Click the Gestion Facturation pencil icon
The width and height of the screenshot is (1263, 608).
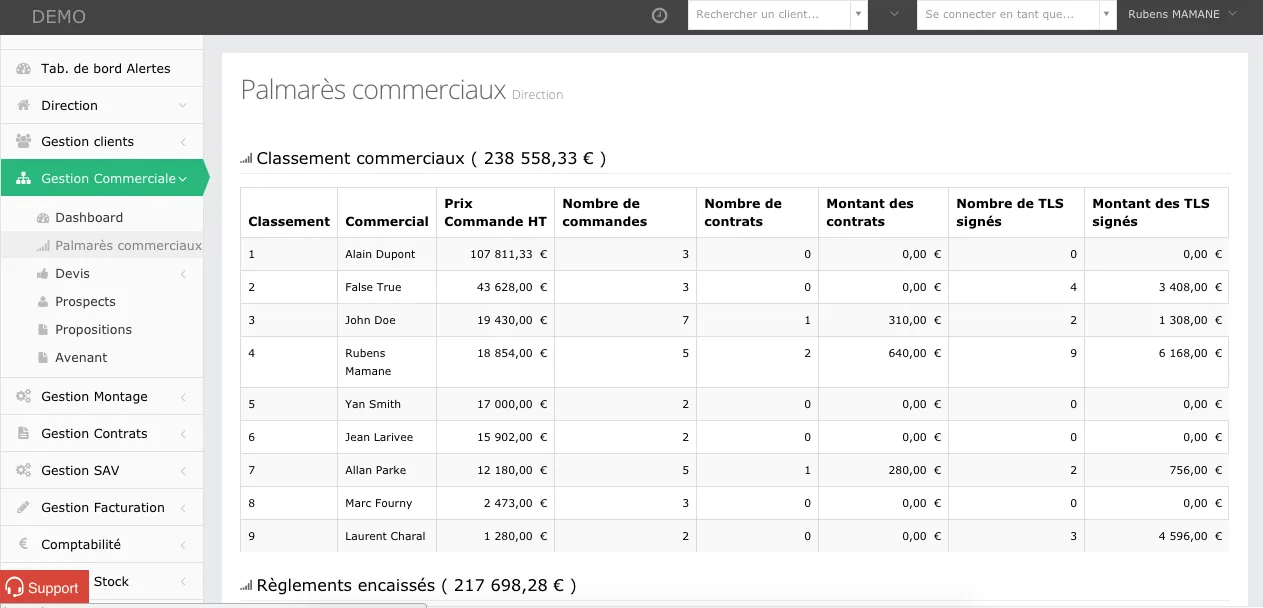[x=24, y=508]
